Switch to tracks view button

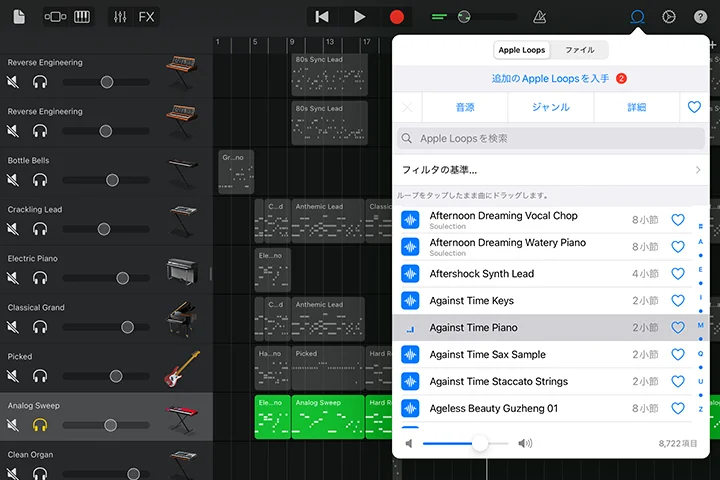click(x=55, y=17)
